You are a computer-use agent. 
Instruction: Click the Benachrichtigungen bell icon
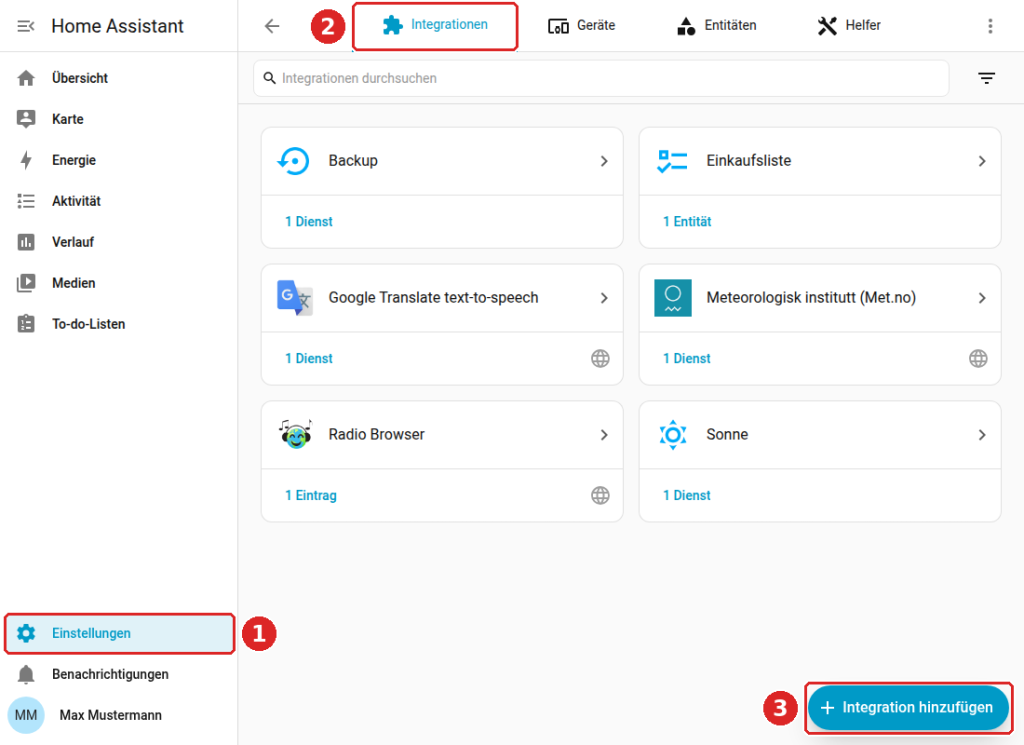(26, 674)
